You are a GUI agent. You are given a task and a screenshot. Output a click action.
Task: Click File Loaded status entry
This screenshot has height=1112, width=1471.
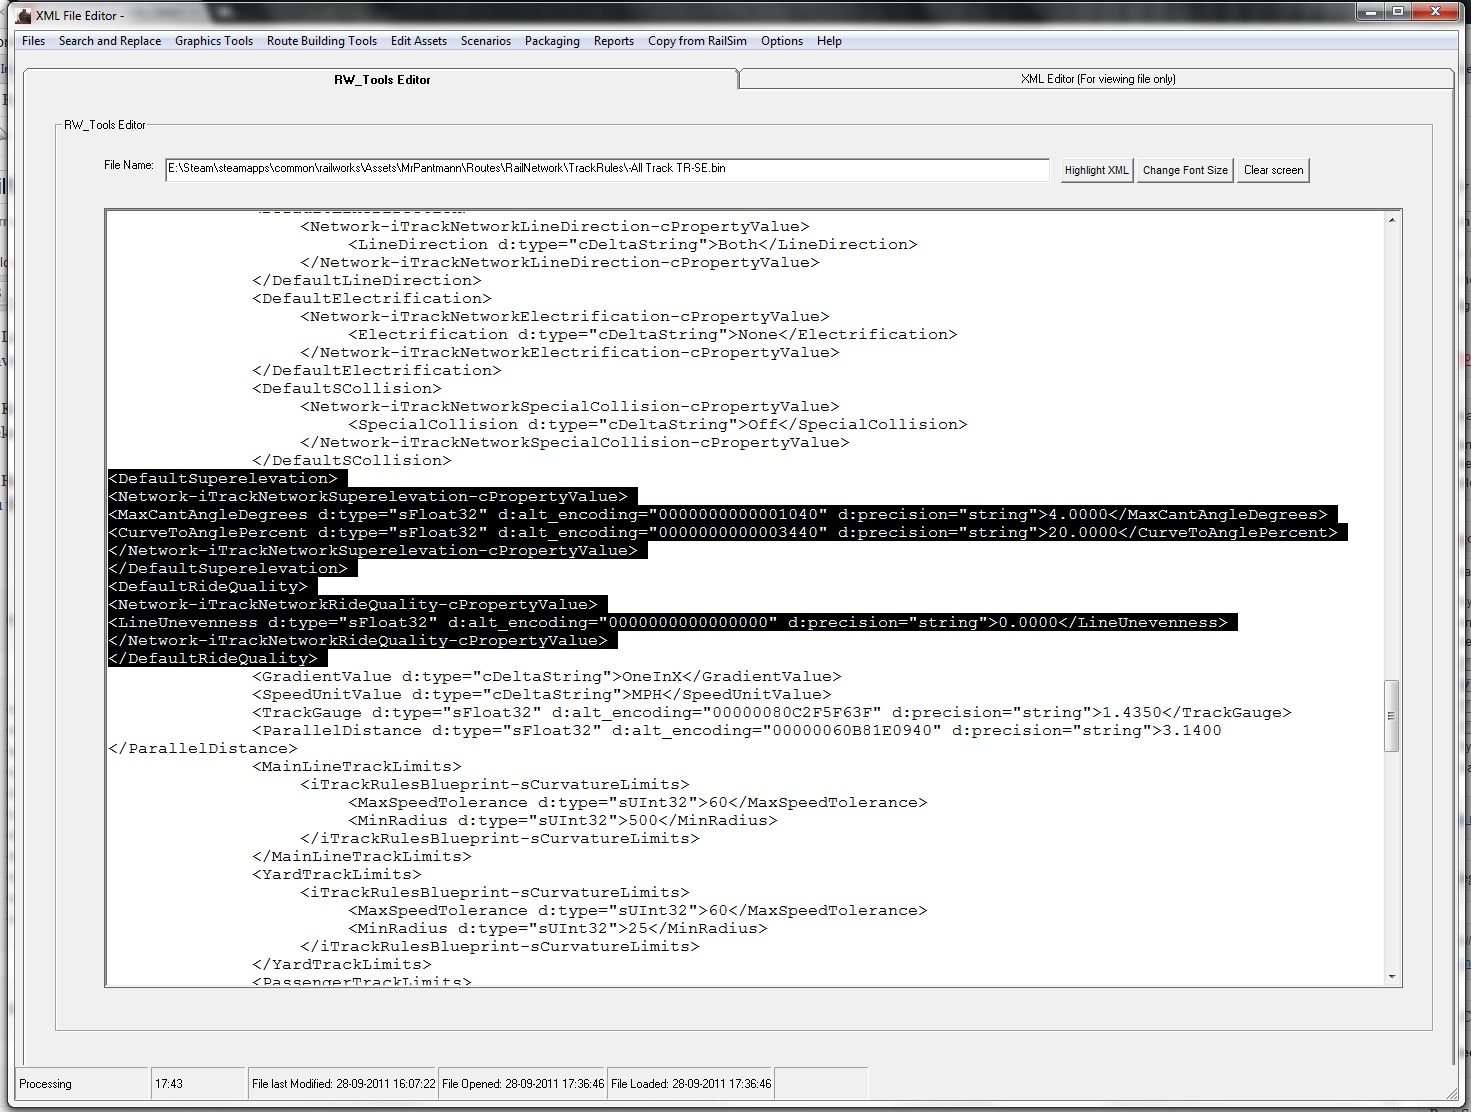click(x=690, y=1084)
